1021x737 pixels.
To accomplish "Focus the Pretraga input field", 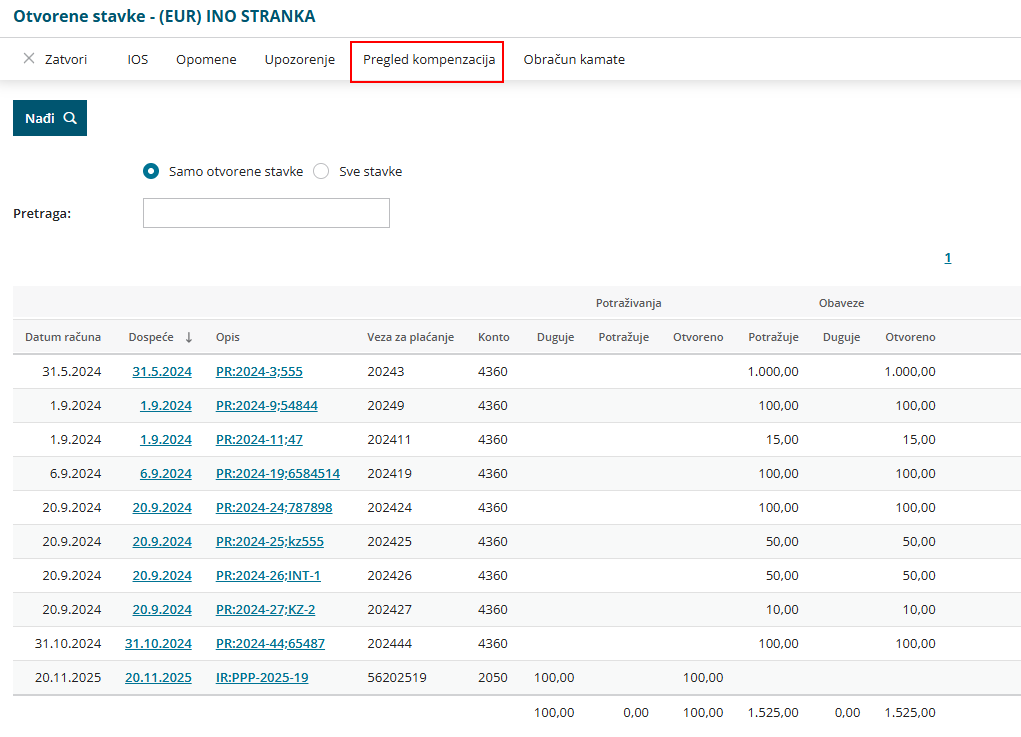I will pos(266,213).
